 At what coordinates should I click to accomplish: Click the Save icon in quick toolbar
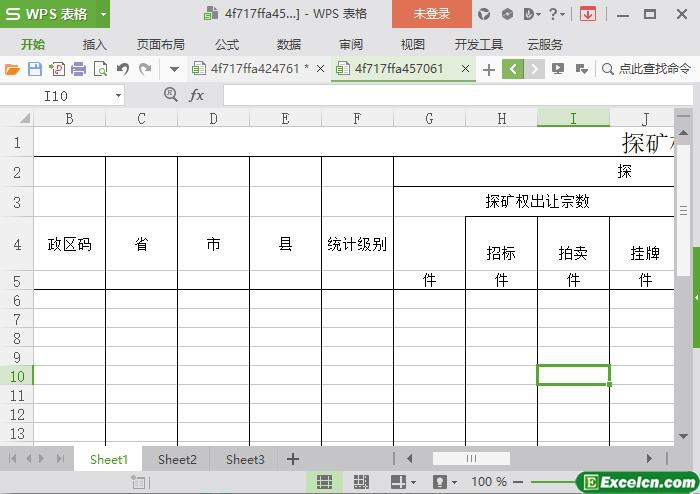35,69
